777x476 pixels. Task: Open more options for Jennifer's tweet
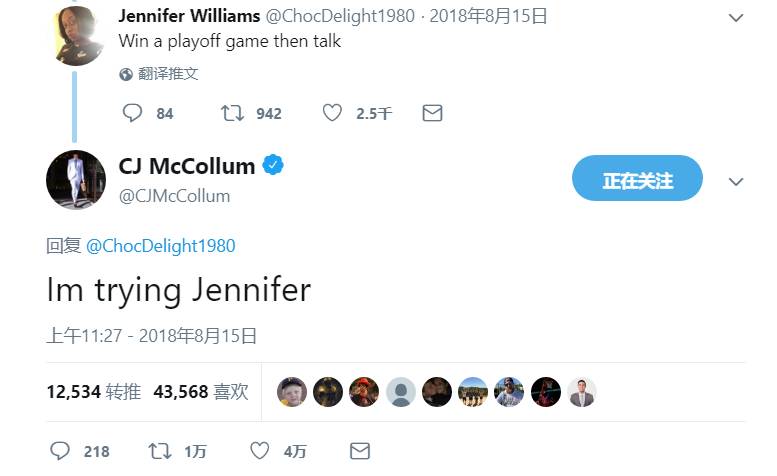[736, 18]
